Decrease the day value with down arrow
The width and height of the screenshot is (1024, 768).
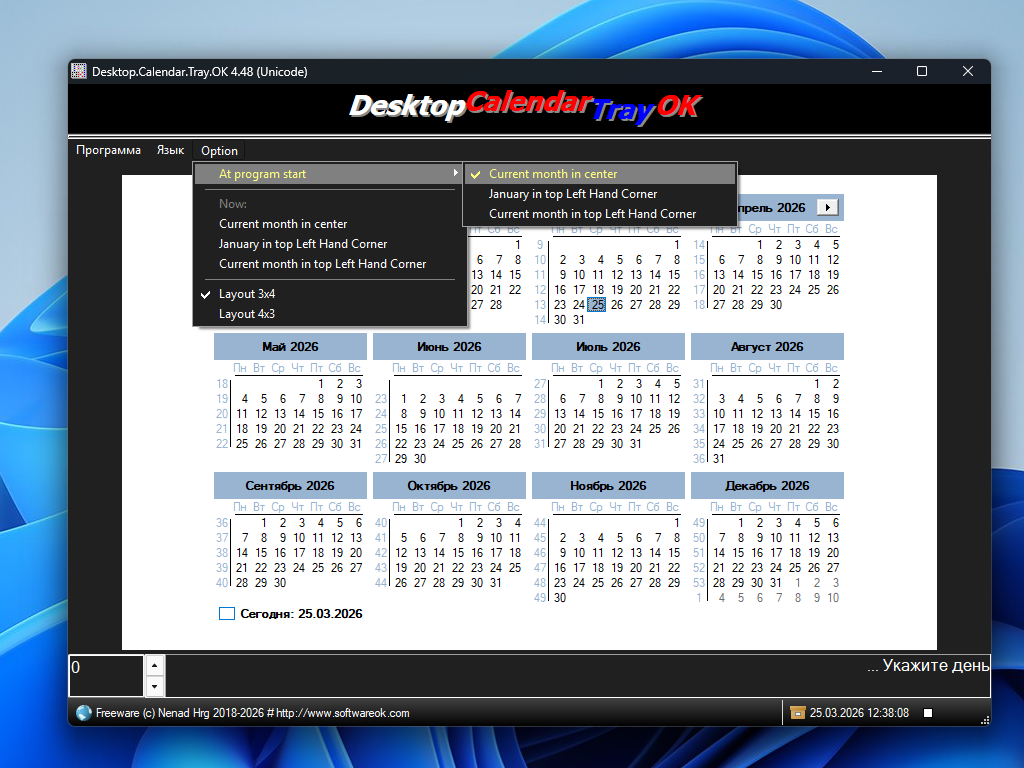coord(154,686)
